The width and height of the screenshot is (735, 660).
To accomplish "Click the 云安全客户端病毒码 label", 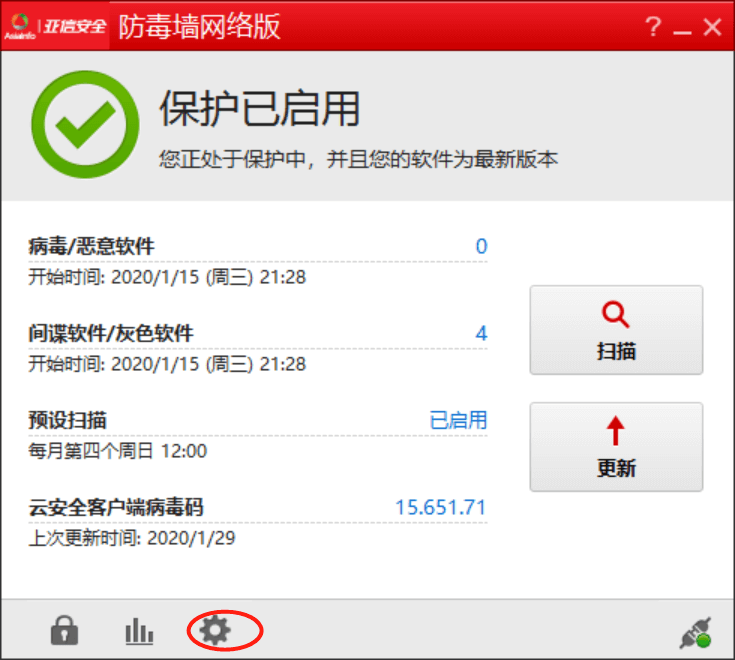I will click(x=116, y=507).
